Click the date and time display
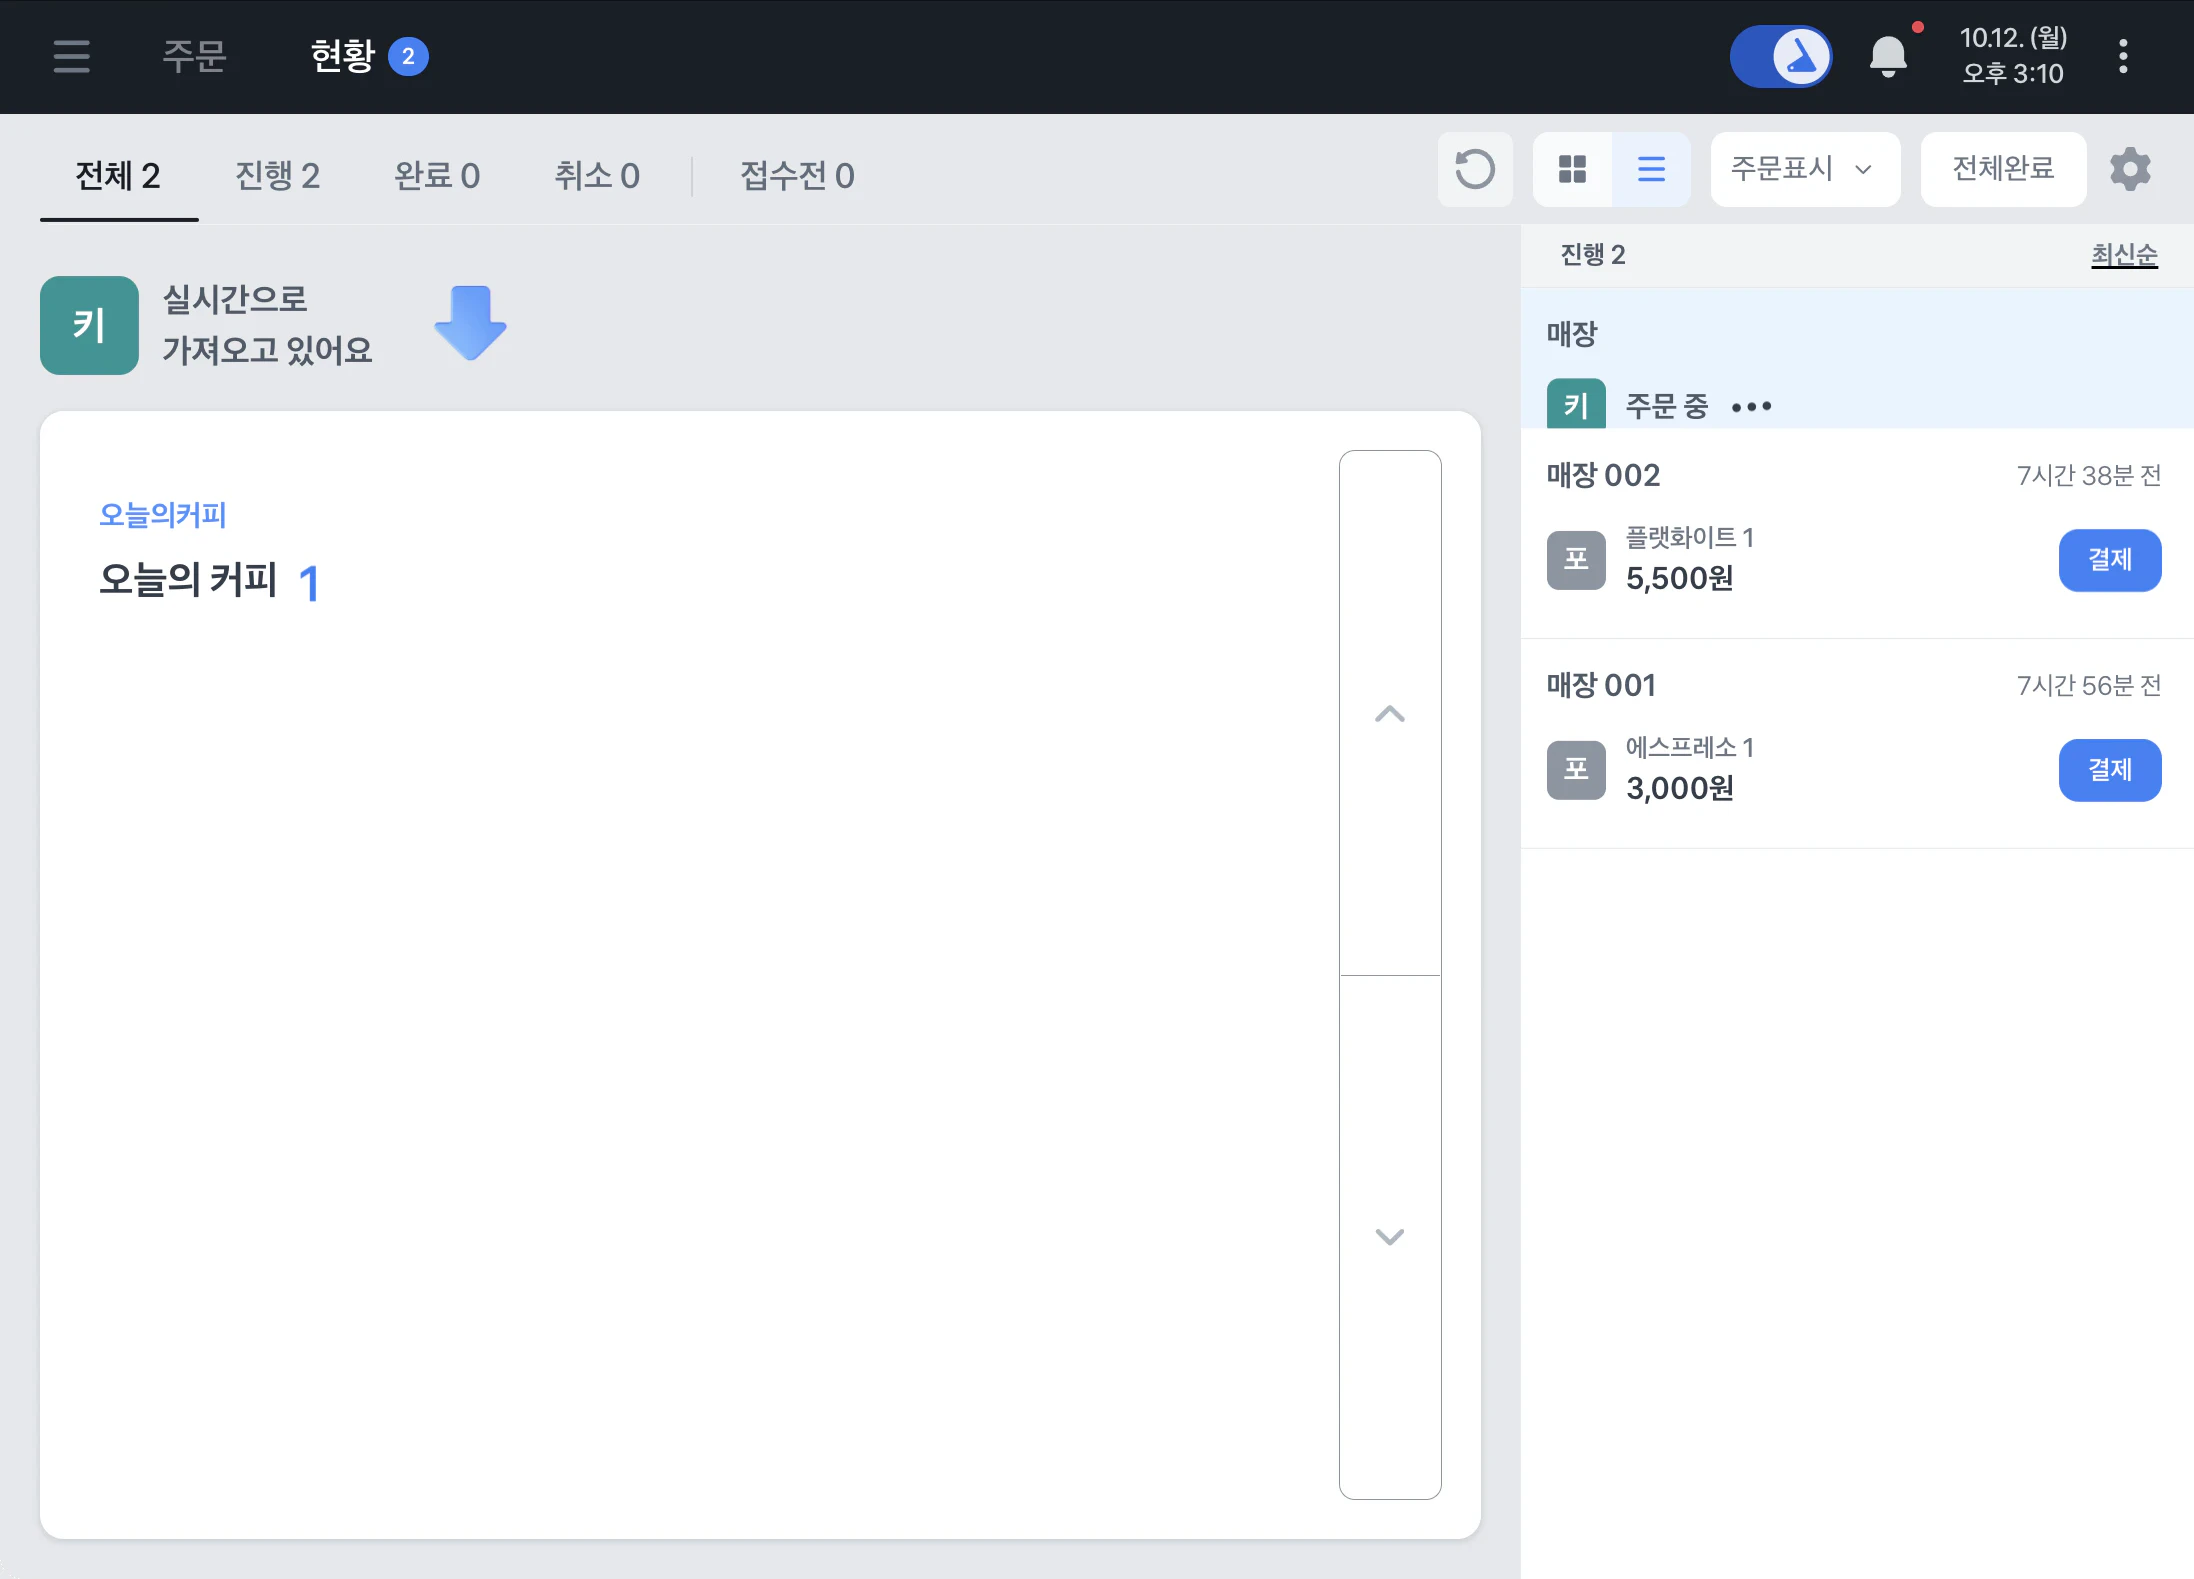This screenshot has width=2194, height=1579. tap(2013, 56)
